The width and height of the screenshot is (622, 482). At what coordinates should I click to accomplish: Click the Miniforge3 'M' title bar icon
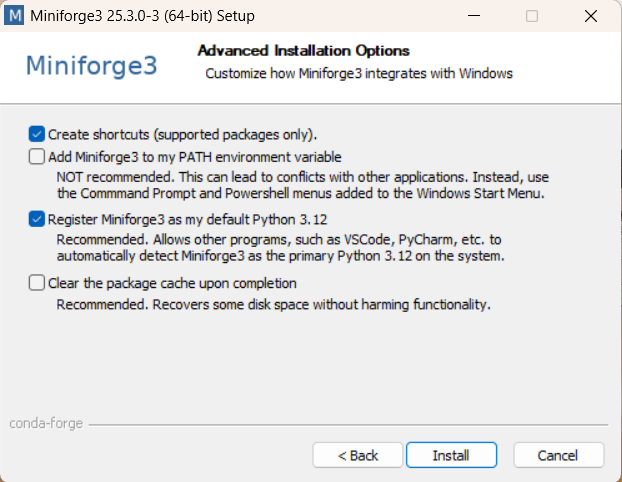pos(14,16)
